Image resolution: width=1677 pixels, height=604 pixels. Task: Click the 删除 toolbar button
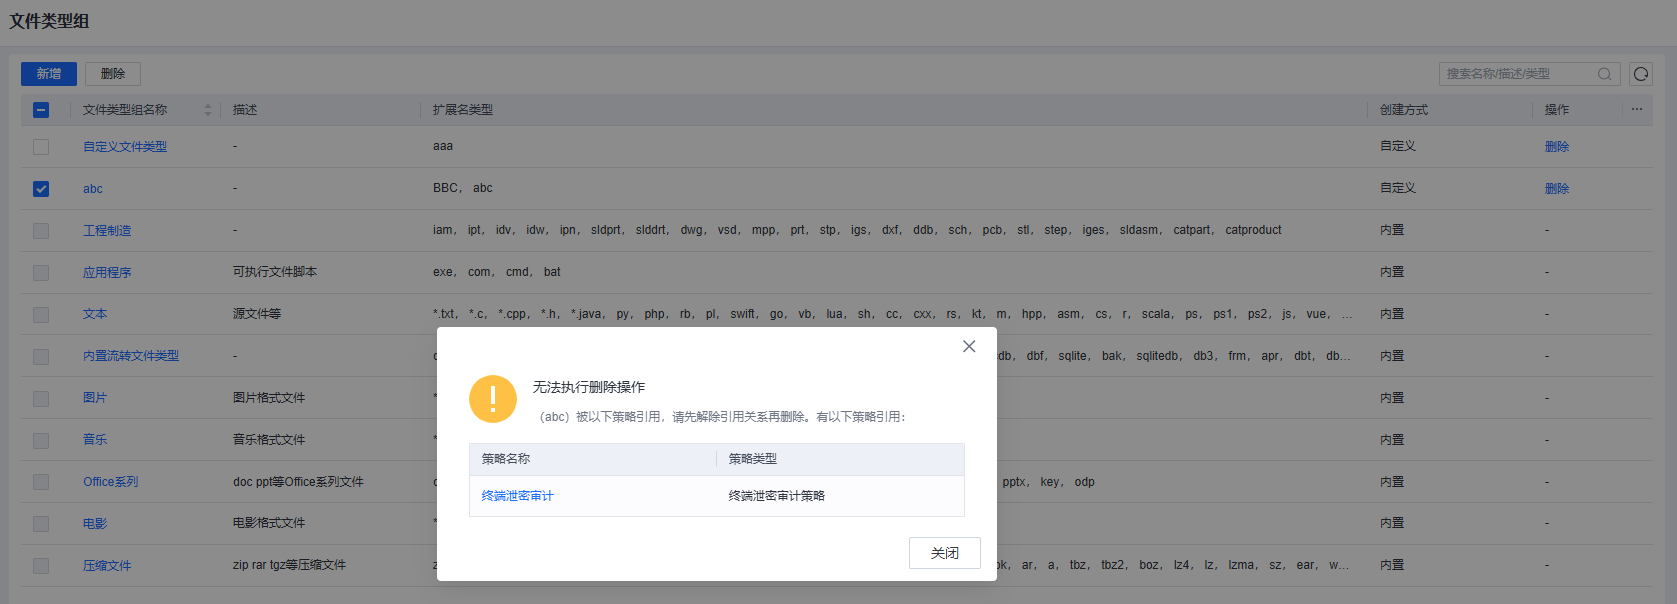(113, 74)
